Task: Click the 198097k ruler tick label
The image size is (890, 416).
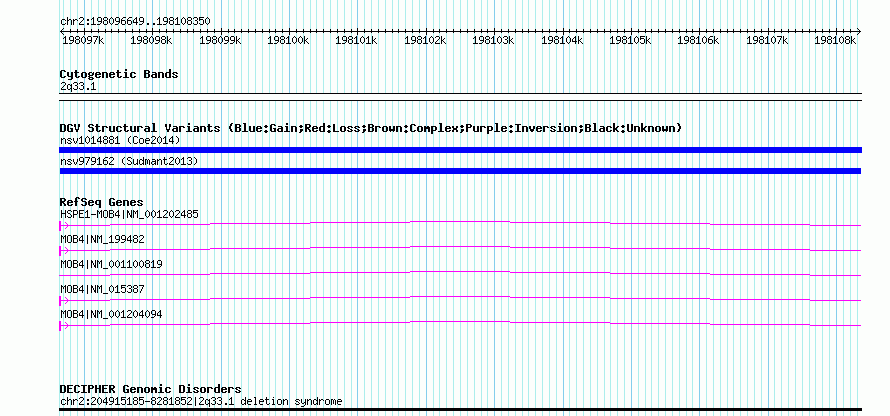Action: [83, 40]
